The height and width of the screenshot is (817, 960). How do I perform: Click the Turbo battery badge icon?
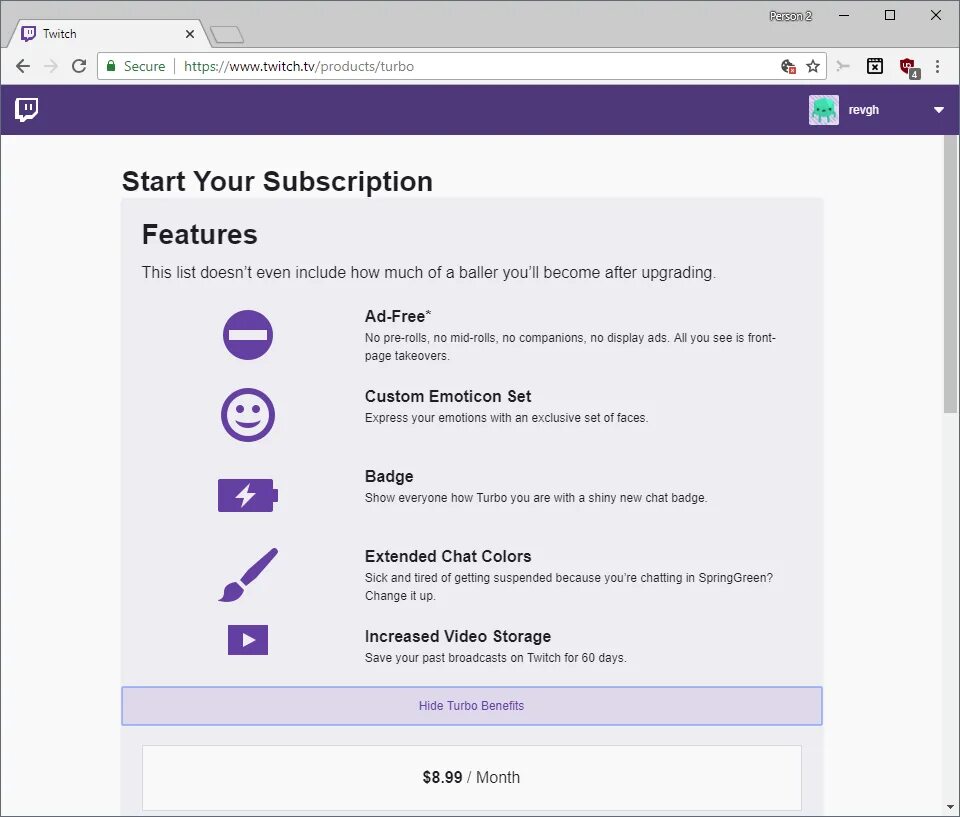click(247, 495)
